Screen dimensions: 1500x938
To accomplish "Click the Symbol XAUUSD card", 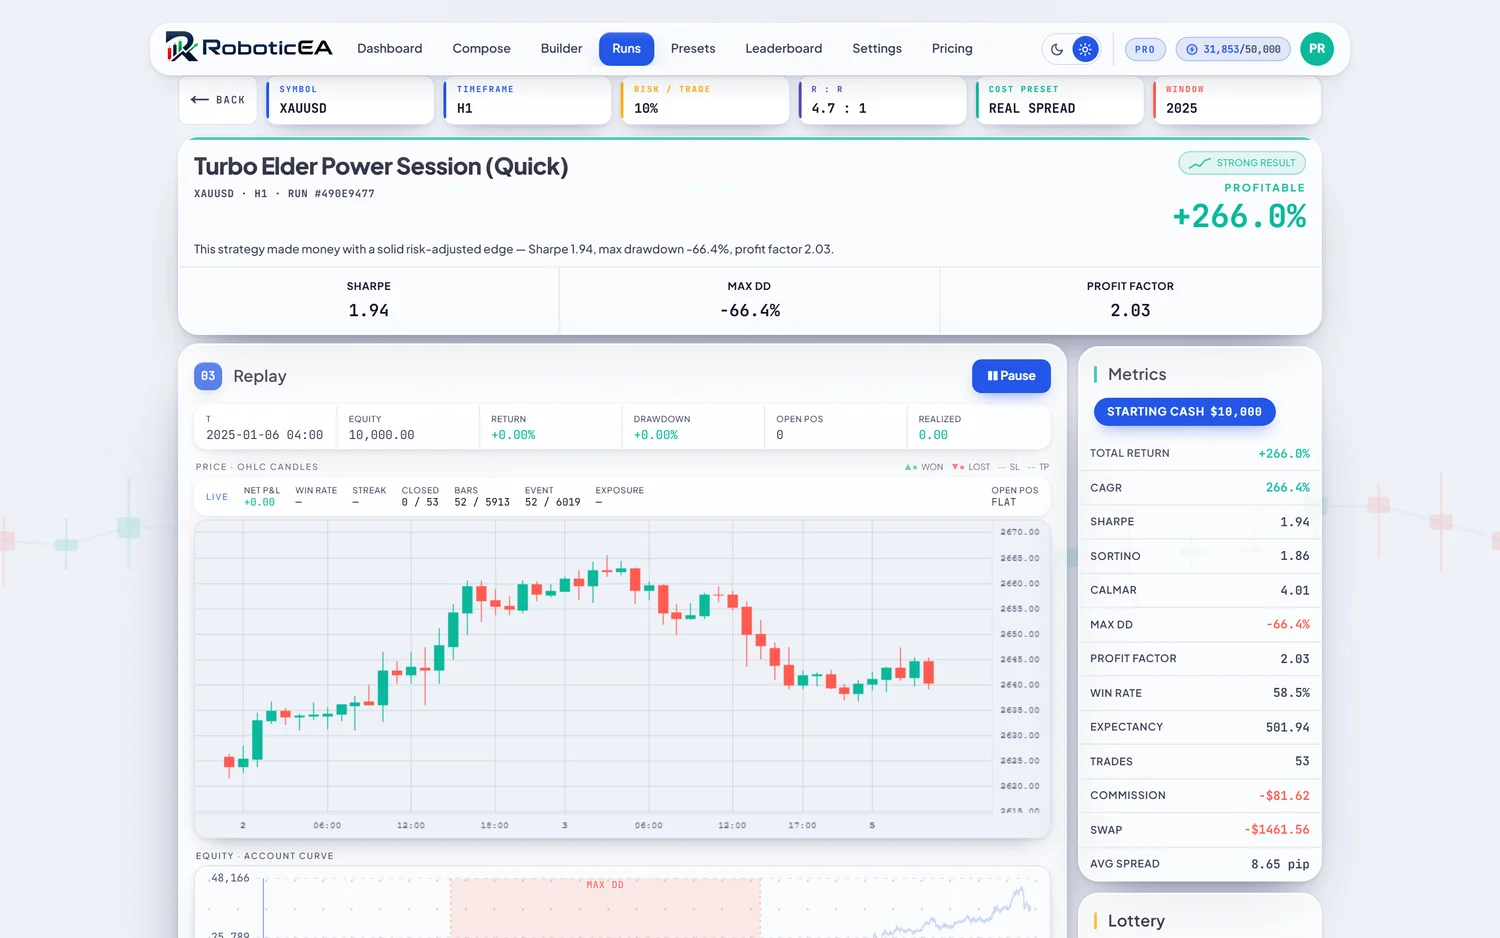I will (x=350, y=100).
